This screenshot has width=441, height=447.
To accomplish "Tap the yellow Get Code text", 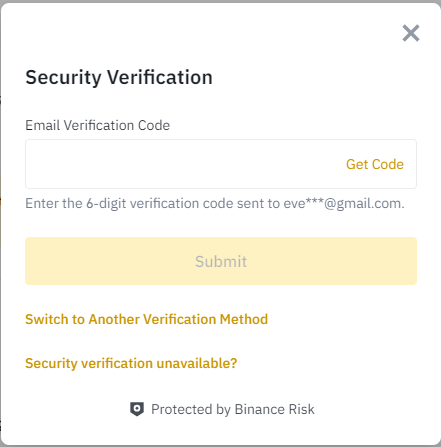I will 375,164.
